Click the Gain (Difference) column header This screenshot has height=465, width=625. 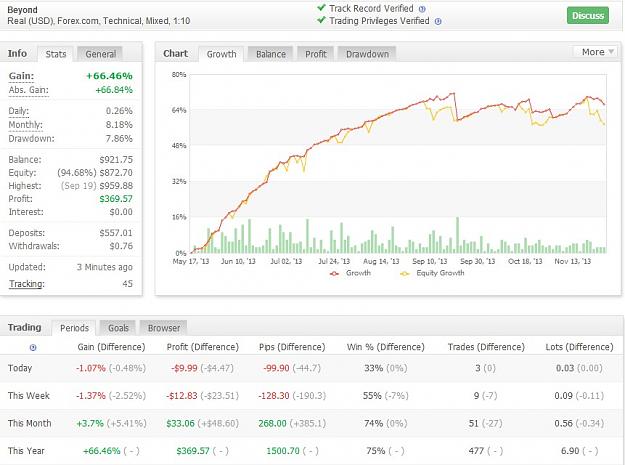coord(111,347)
